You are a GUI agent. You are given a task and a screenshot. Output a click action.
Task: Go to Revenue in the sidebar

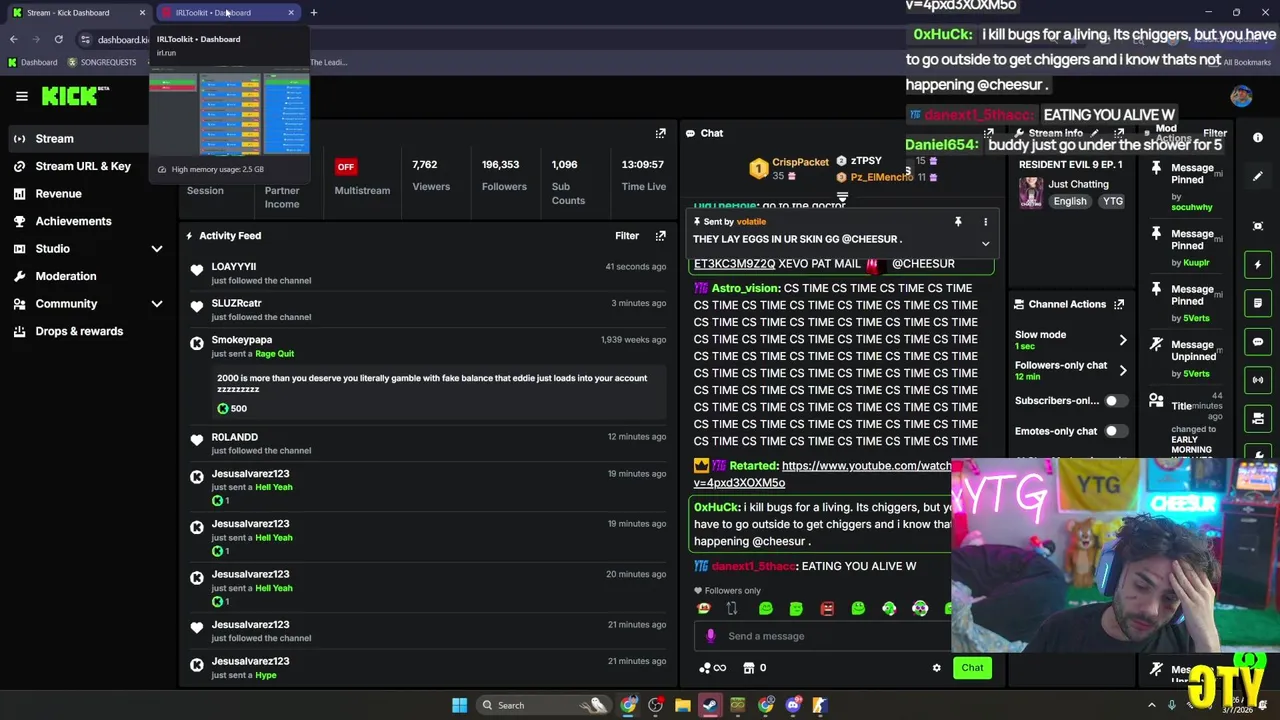(58, 194)
